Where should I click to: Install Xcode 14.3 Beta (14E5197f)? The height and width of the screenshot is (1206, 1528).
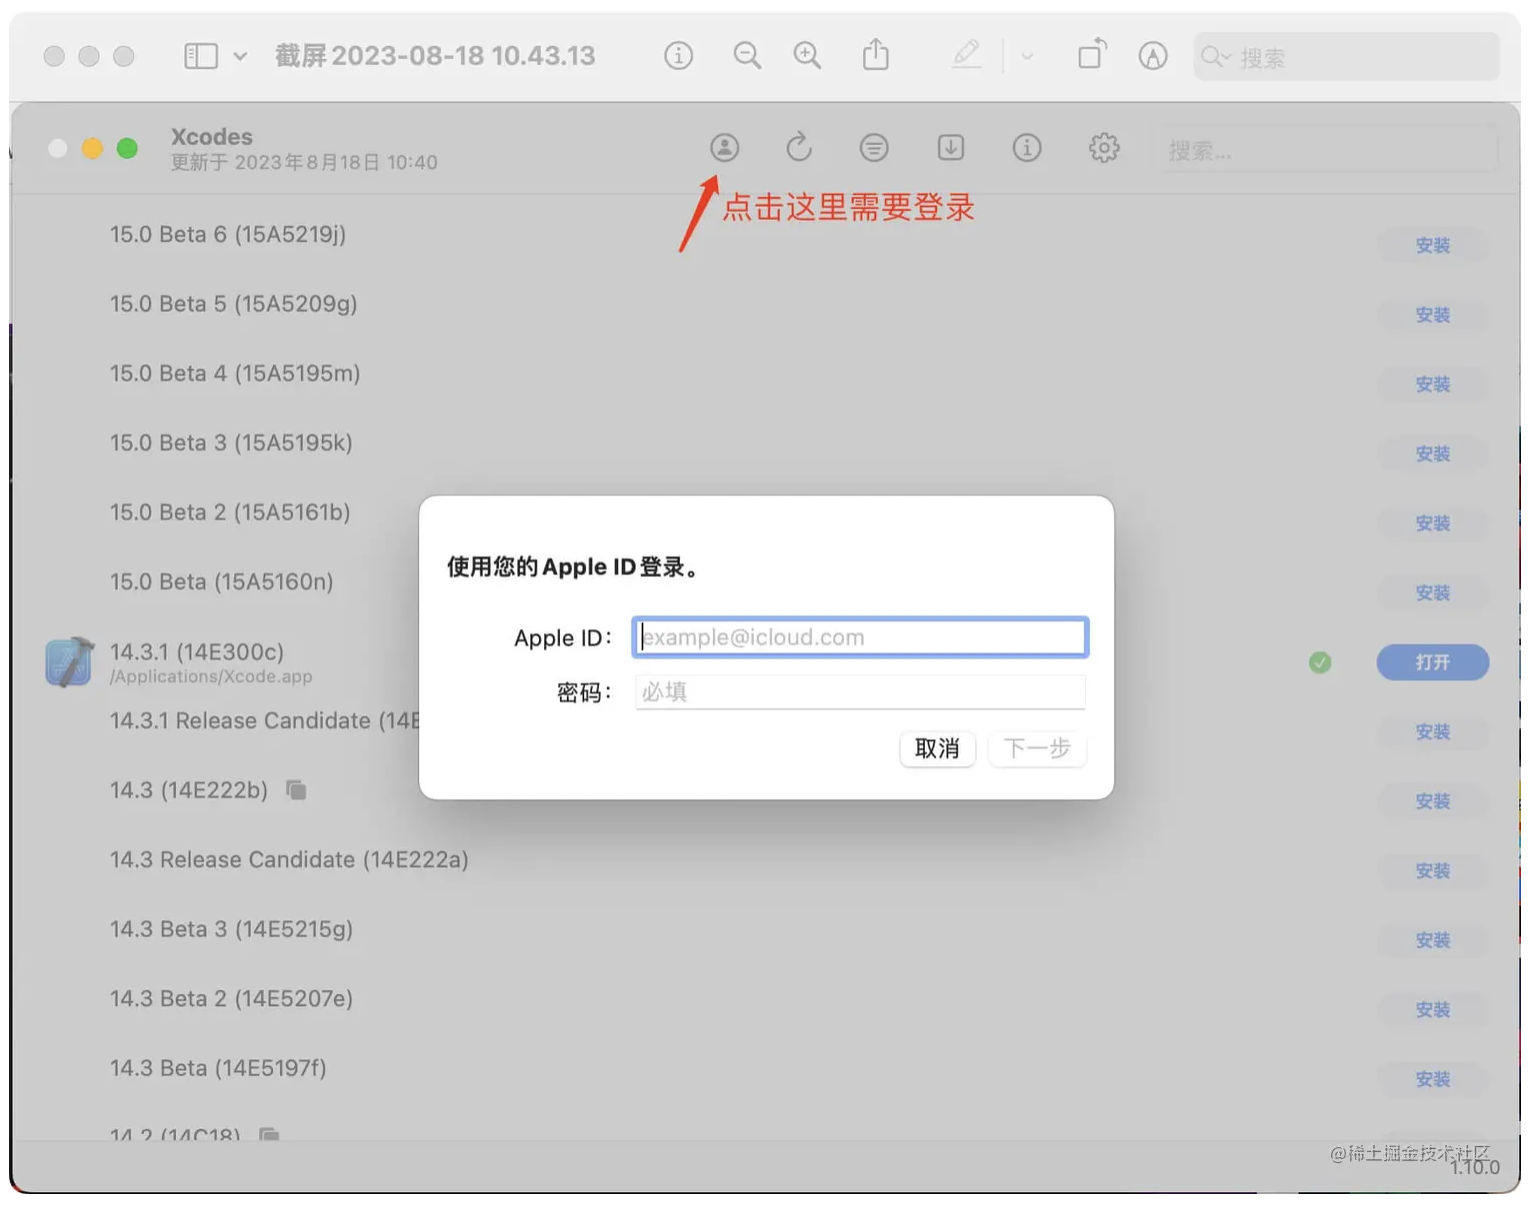point(1432,1079)
